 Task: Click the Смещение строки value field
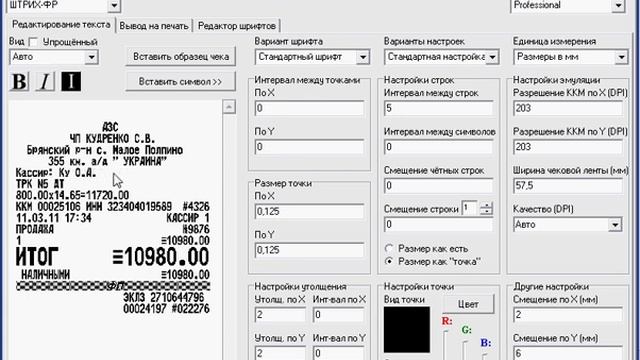tap(438, 224)
